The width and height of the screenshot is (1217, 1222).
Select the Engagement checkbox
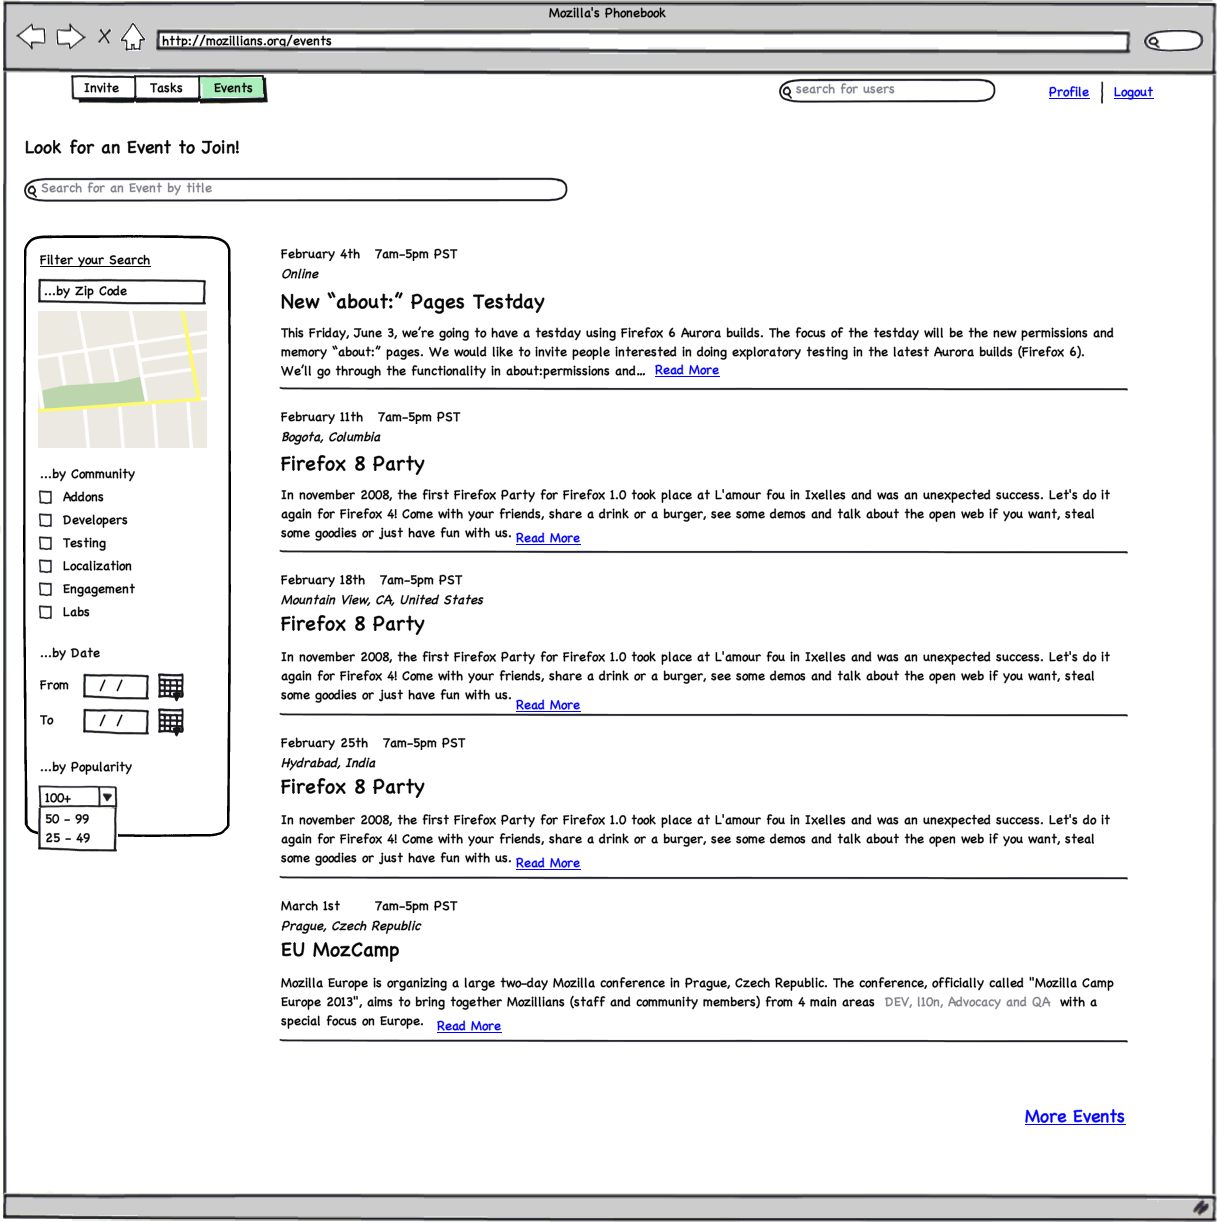[x=46, y=589]
